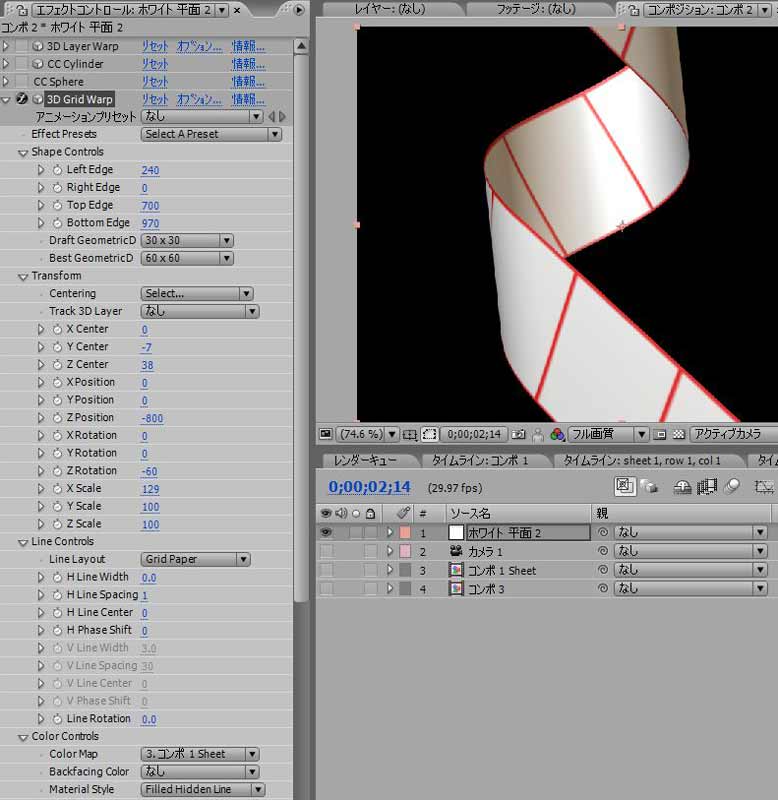Screen dimensions: 778x800
Task: Switch to the レンダーキュー tab
Action: pyautogui.click(x=365, y=461)
